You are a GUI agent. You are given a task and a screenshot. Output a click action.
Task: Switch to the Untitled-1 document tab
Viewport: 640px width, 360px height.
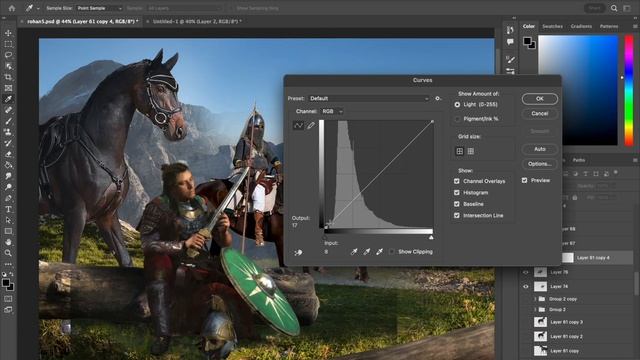pos(197,21)
